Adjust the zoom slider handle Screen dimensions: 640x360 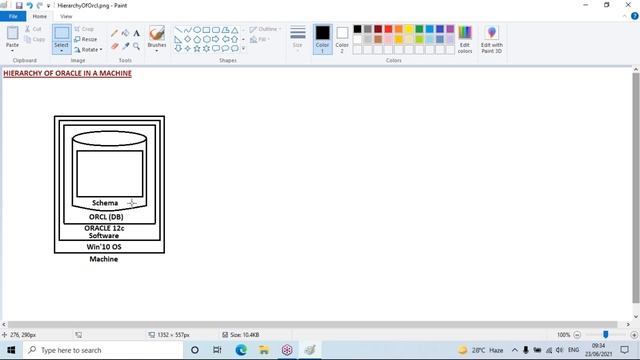point(606,335)
